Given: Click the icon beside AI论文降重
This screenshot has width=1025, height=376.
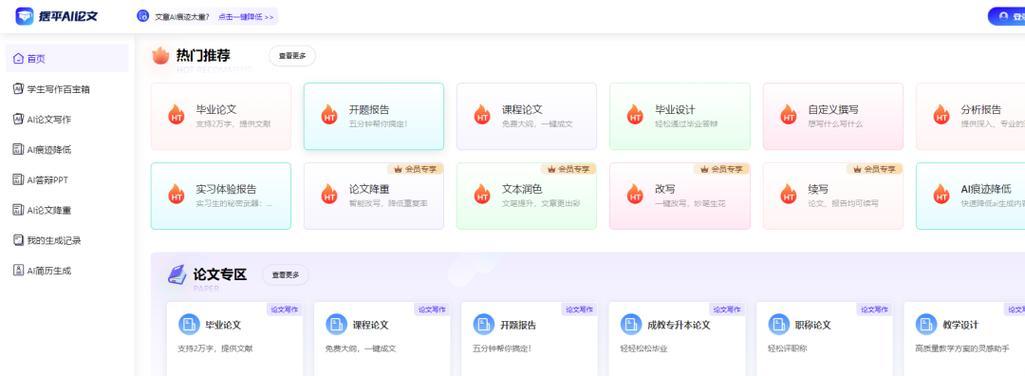Looking at the screenshot, I should 18,210.
